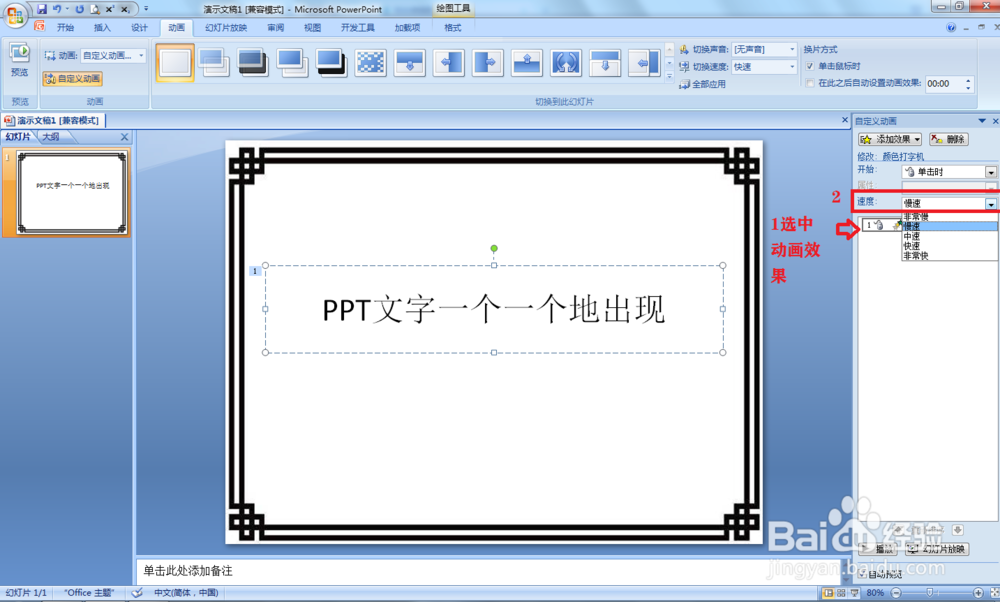Click the 自定义动画 ribbon button

73,78
